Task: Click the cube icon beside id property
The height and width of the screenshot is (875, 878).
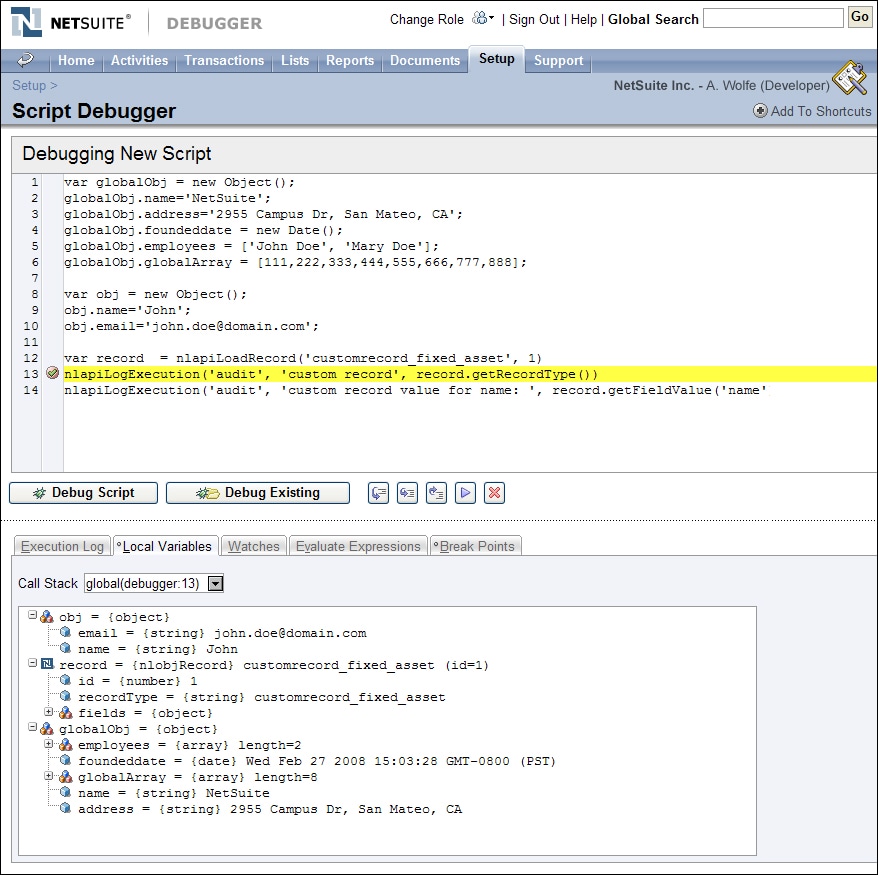Action: tap(66, 680)
